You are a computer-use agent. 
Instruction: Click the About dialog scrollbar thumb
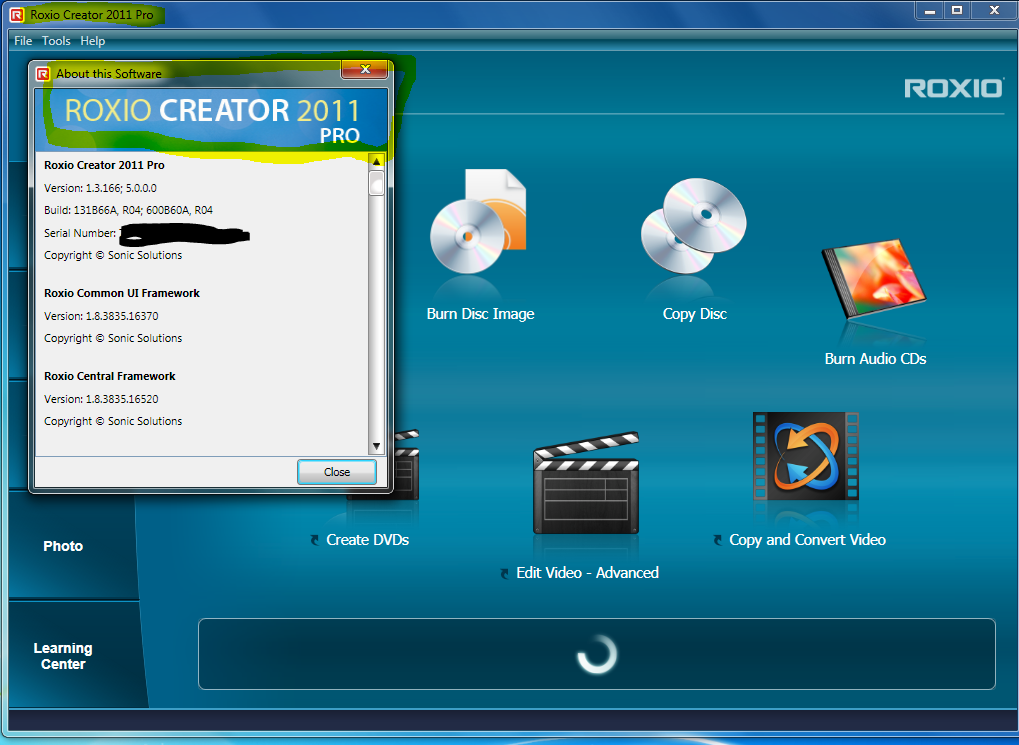pyautogui.click(x=376, y=183)
